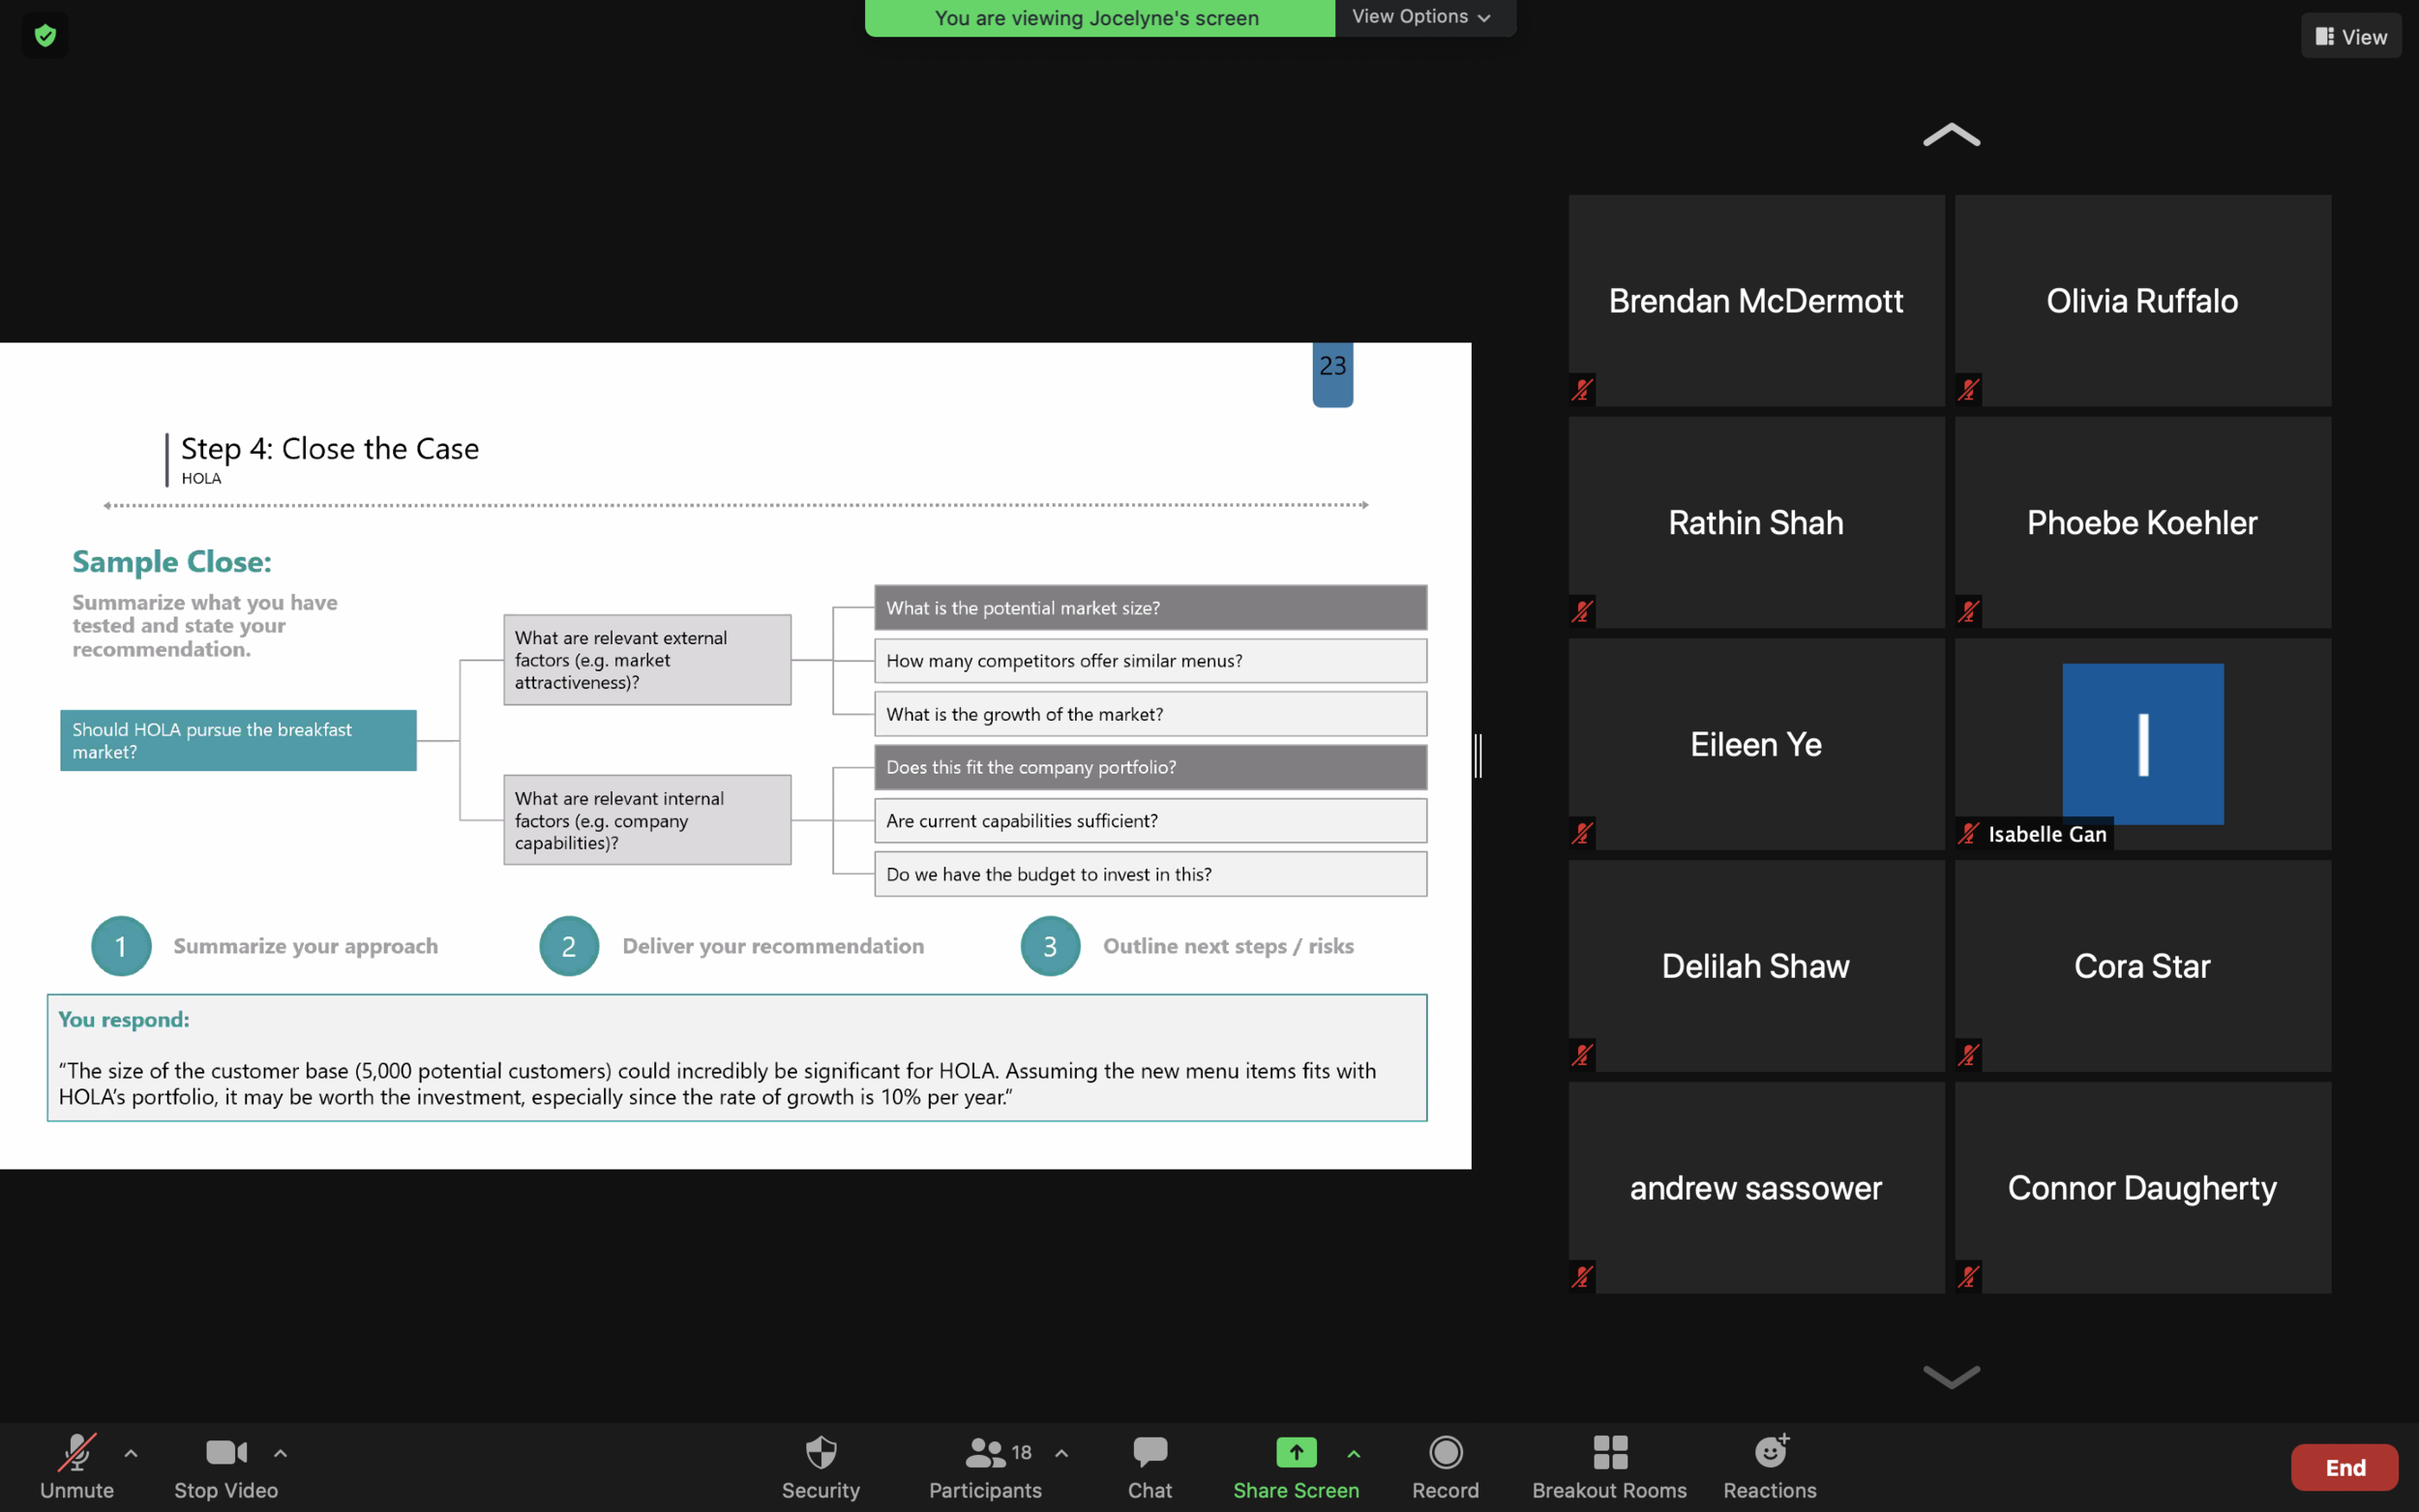Expand audio options arrow beside Unmute
This screenshot has height=1512, width=2419.
pyautogui.click(x=131, y=1453)
